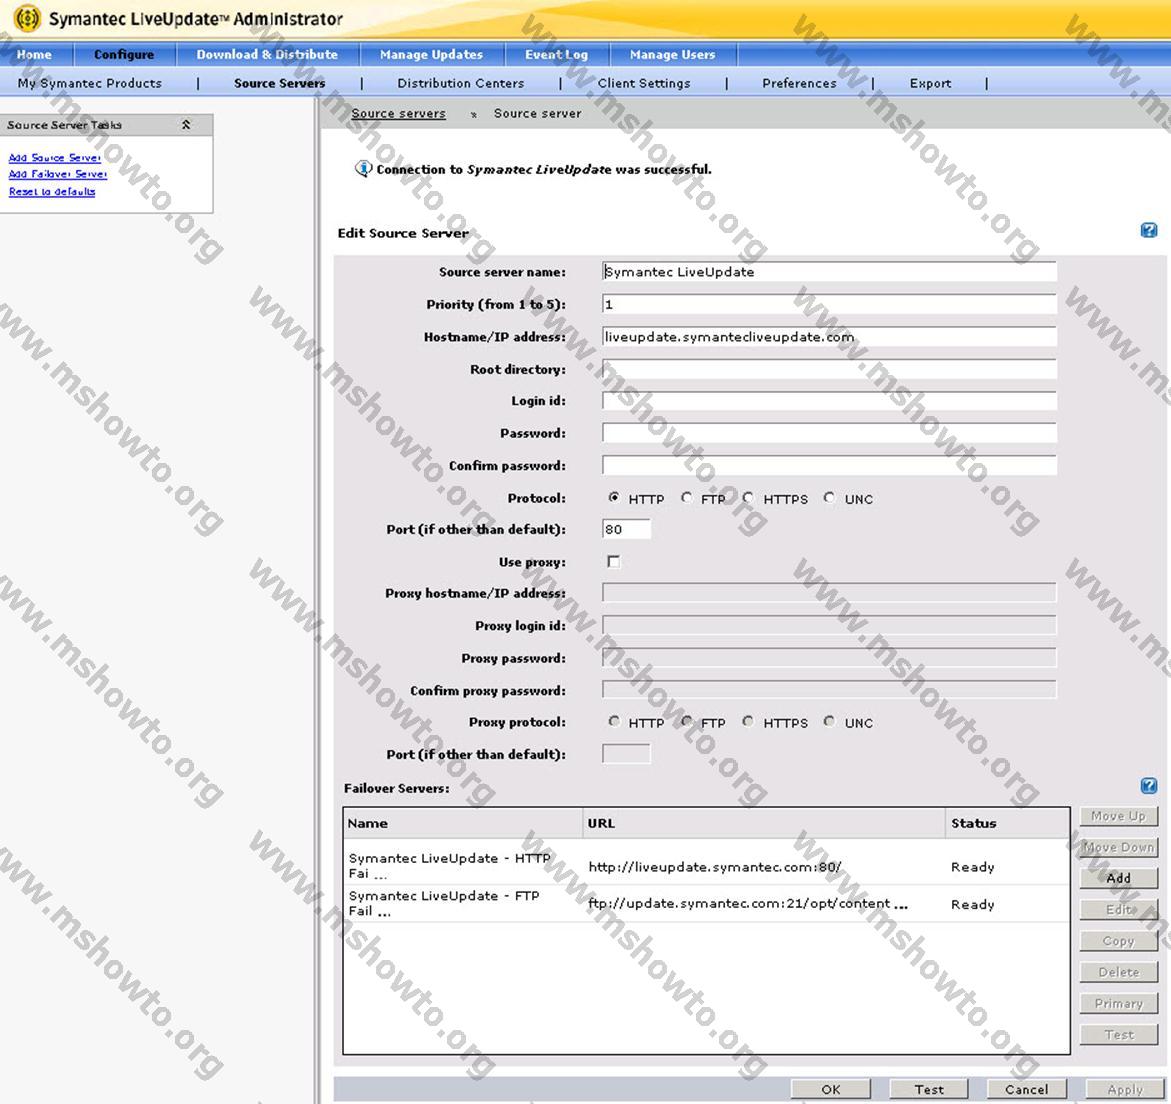Focus the Hostname/IP address field
This screenshot has height=1104, width=1171.
pos(829,337)
